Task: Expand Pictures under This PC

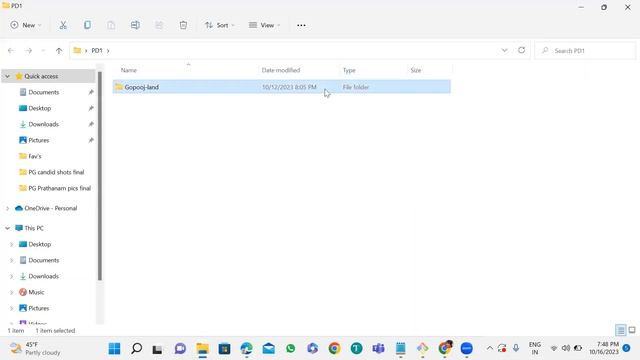Action: click(x=11, y=308)
